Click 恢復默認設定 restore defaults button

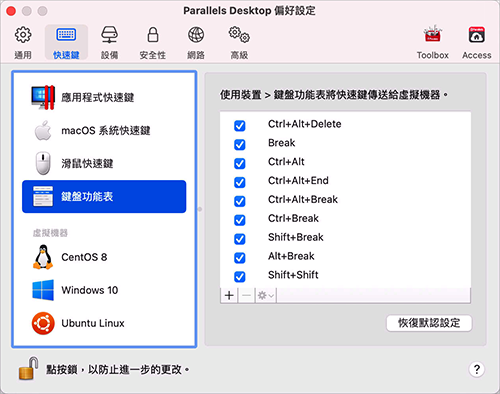429,323
